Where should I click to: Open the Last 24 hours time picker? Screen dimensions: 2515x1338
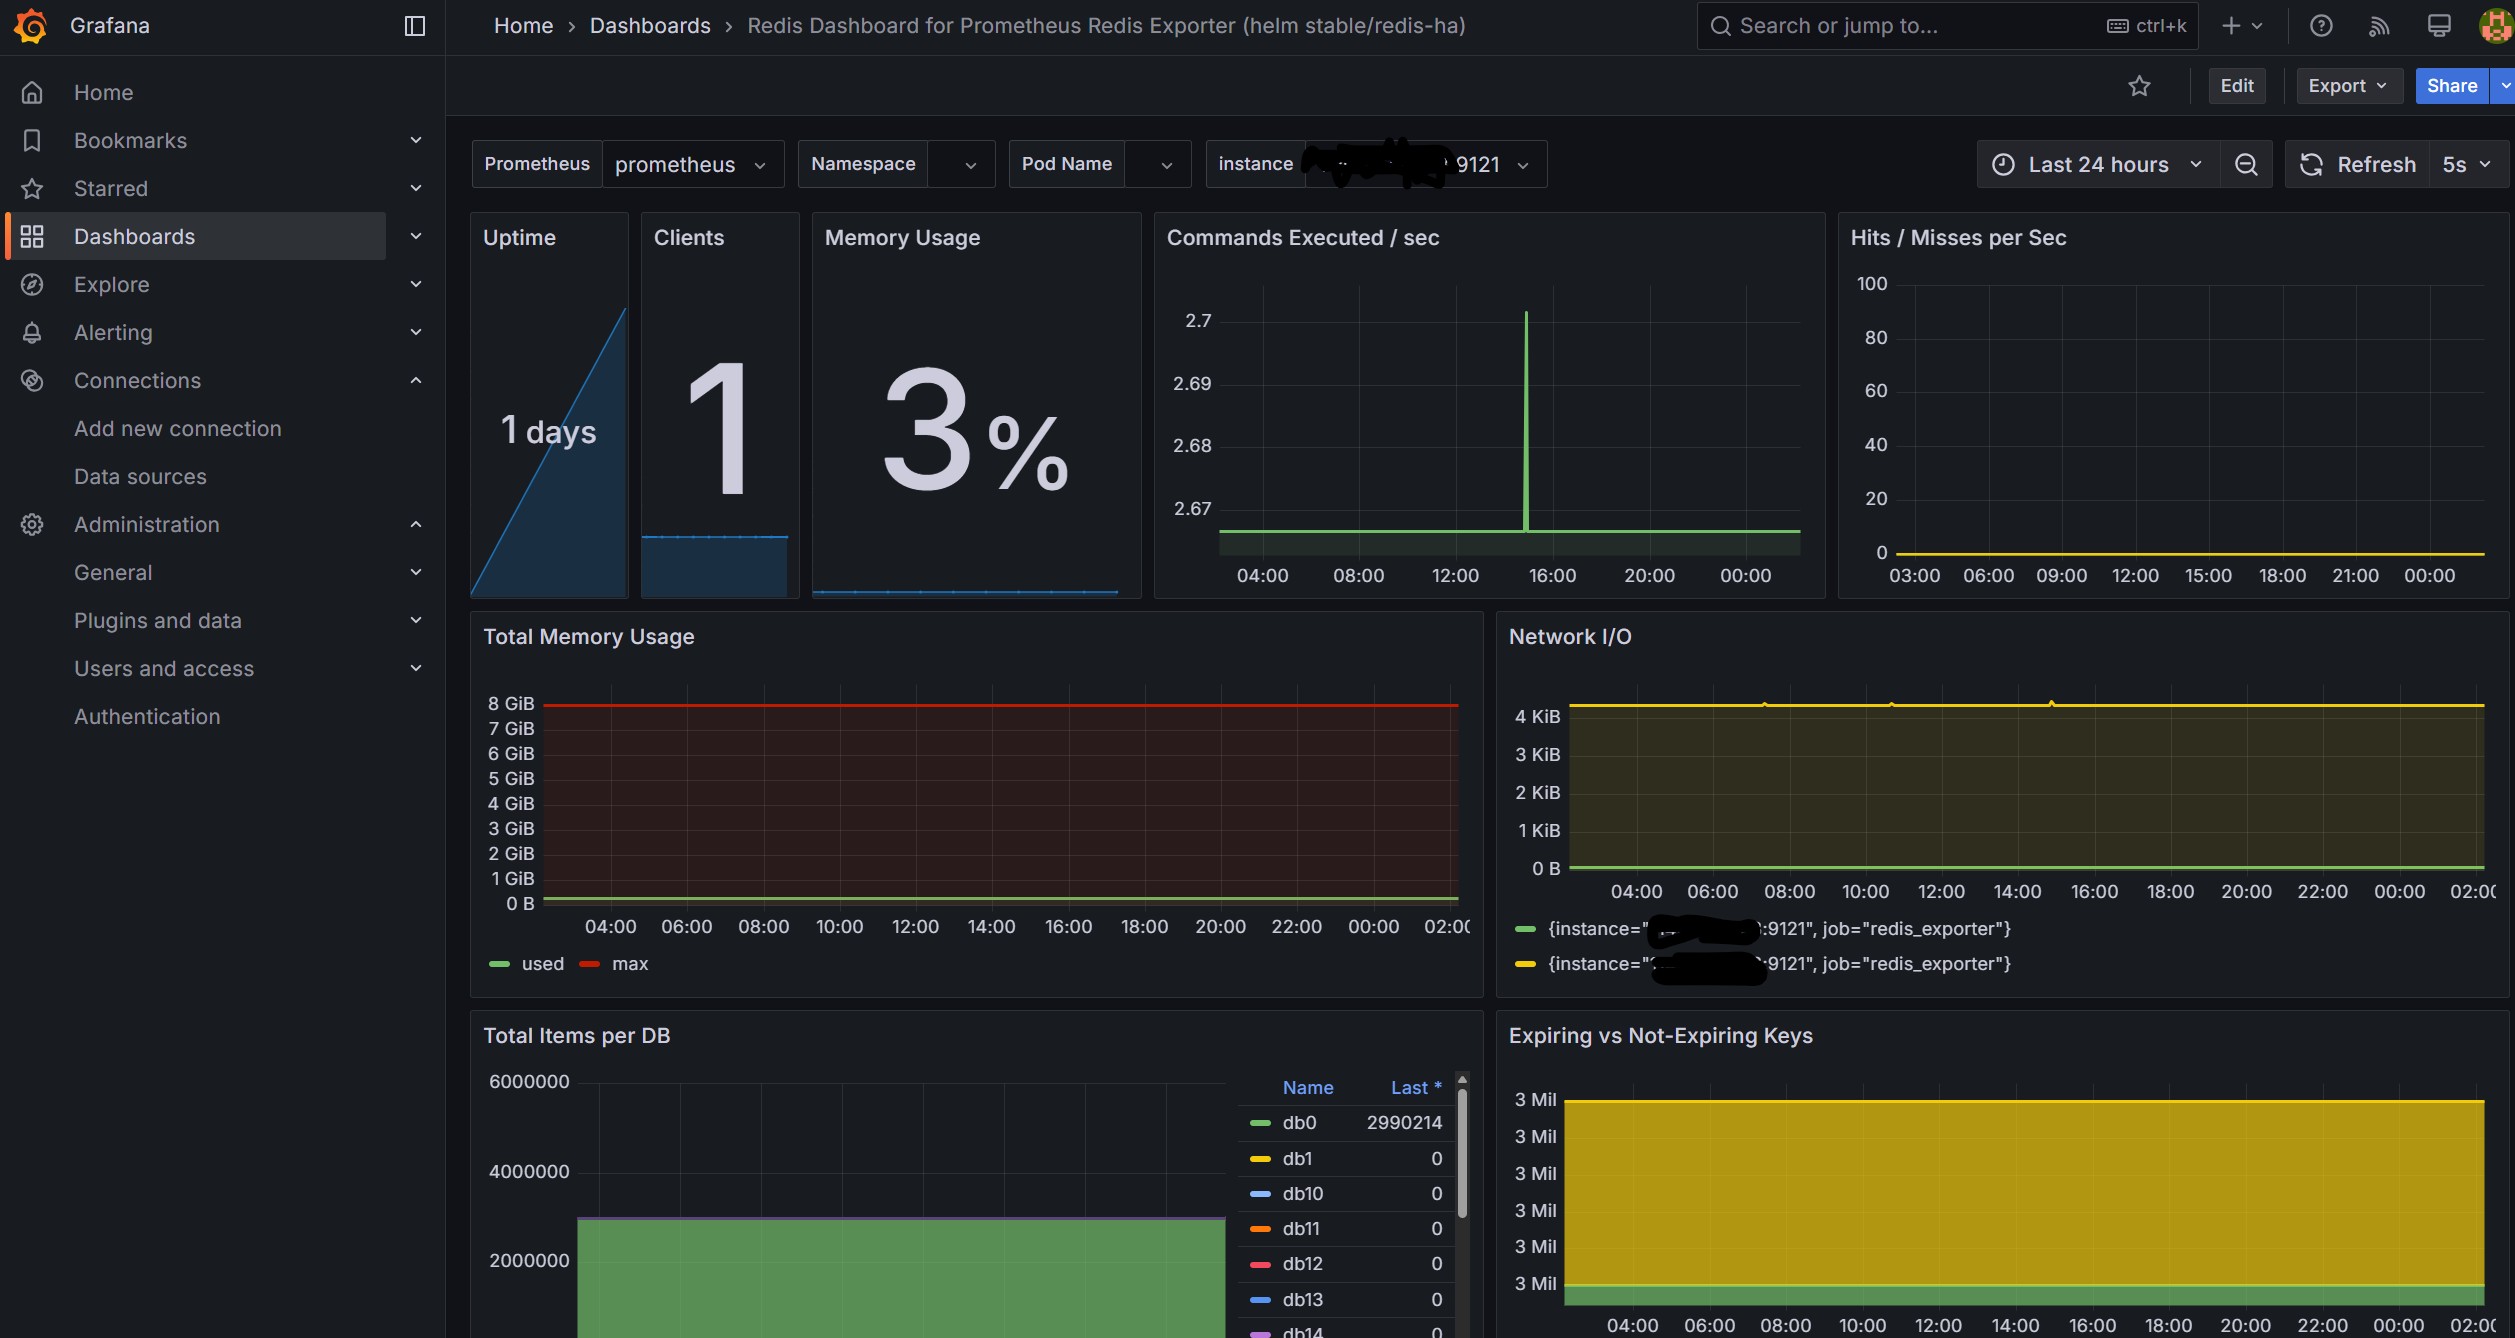[x=2097, y=164]
